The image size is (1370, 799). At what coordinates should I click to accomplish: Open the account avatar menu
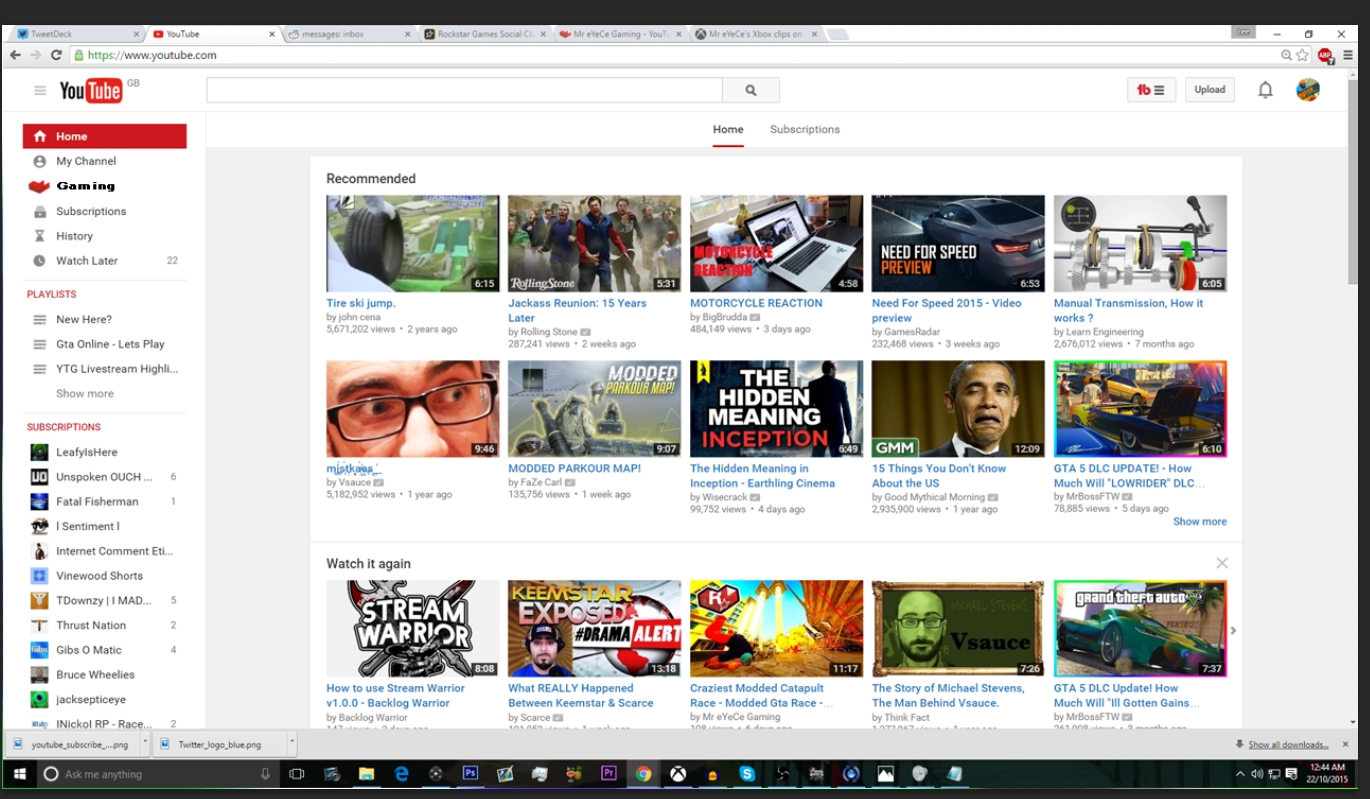(x=1308, y=90)
